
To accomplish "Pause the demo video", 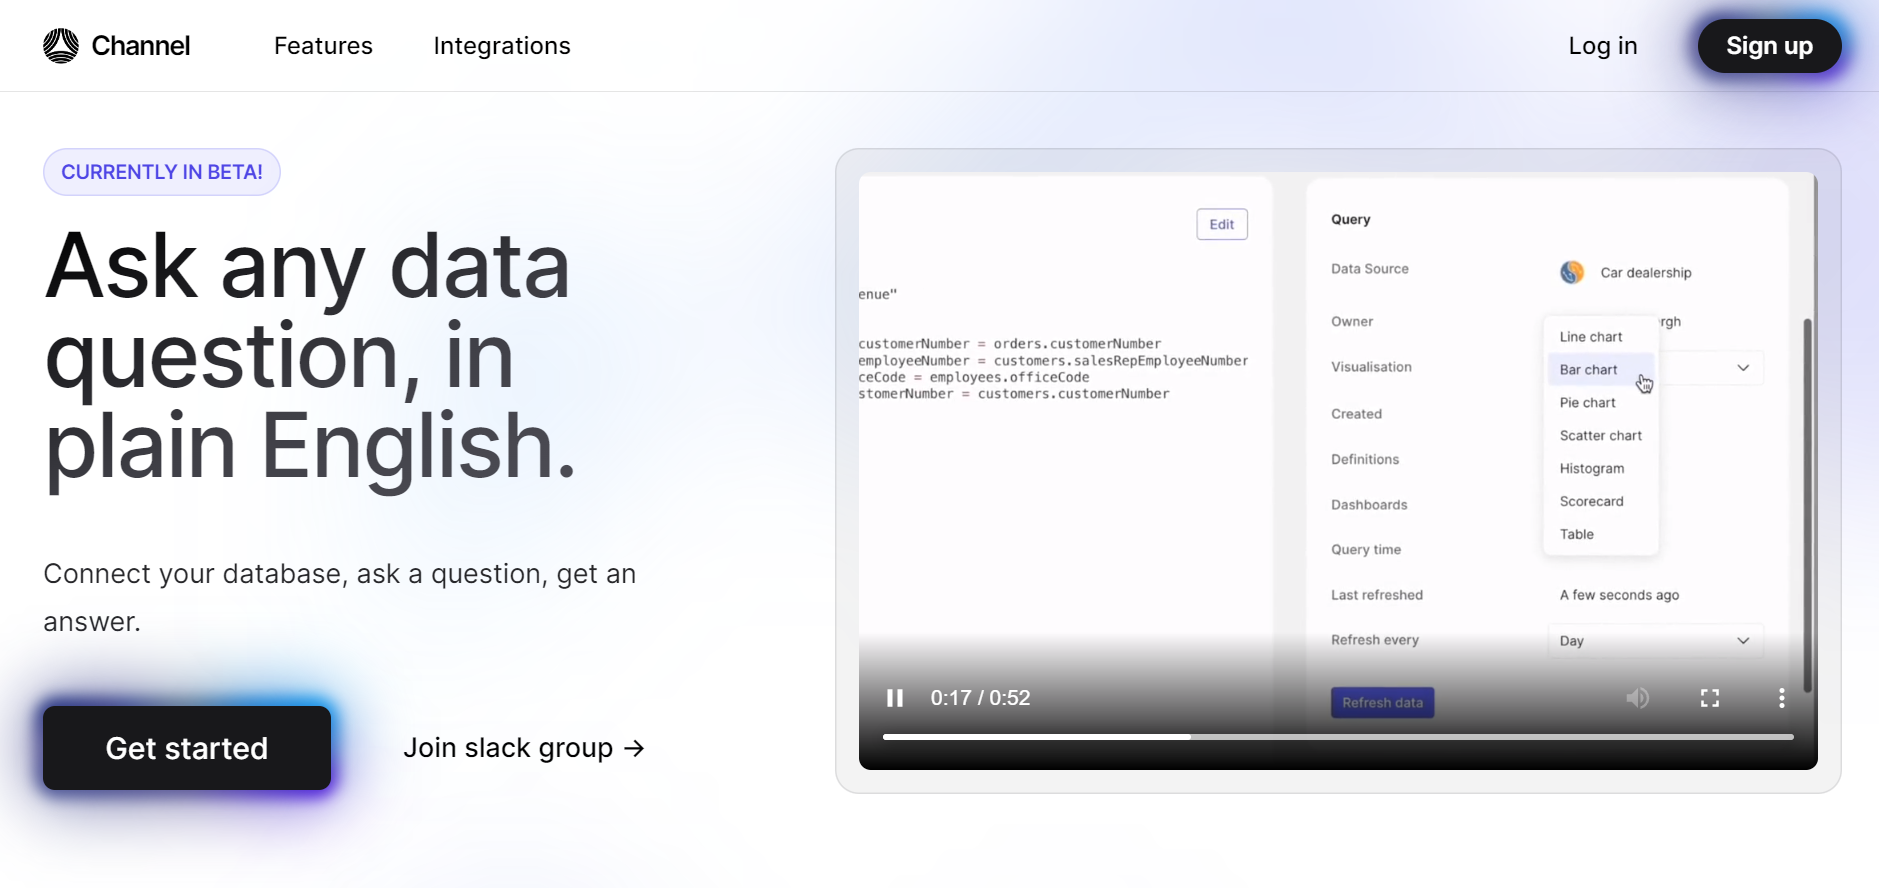I will pyautogui.click(x=895, y=698).
